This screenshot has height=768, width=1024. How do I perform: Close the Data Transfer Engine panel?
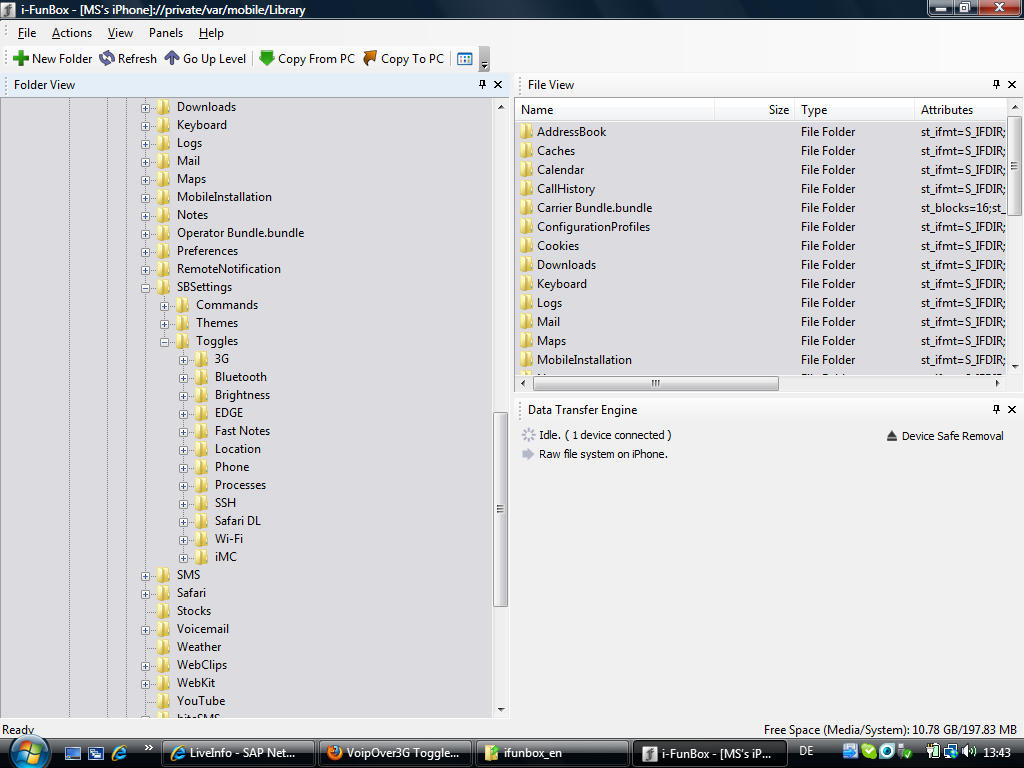[x=1012, y=410]
